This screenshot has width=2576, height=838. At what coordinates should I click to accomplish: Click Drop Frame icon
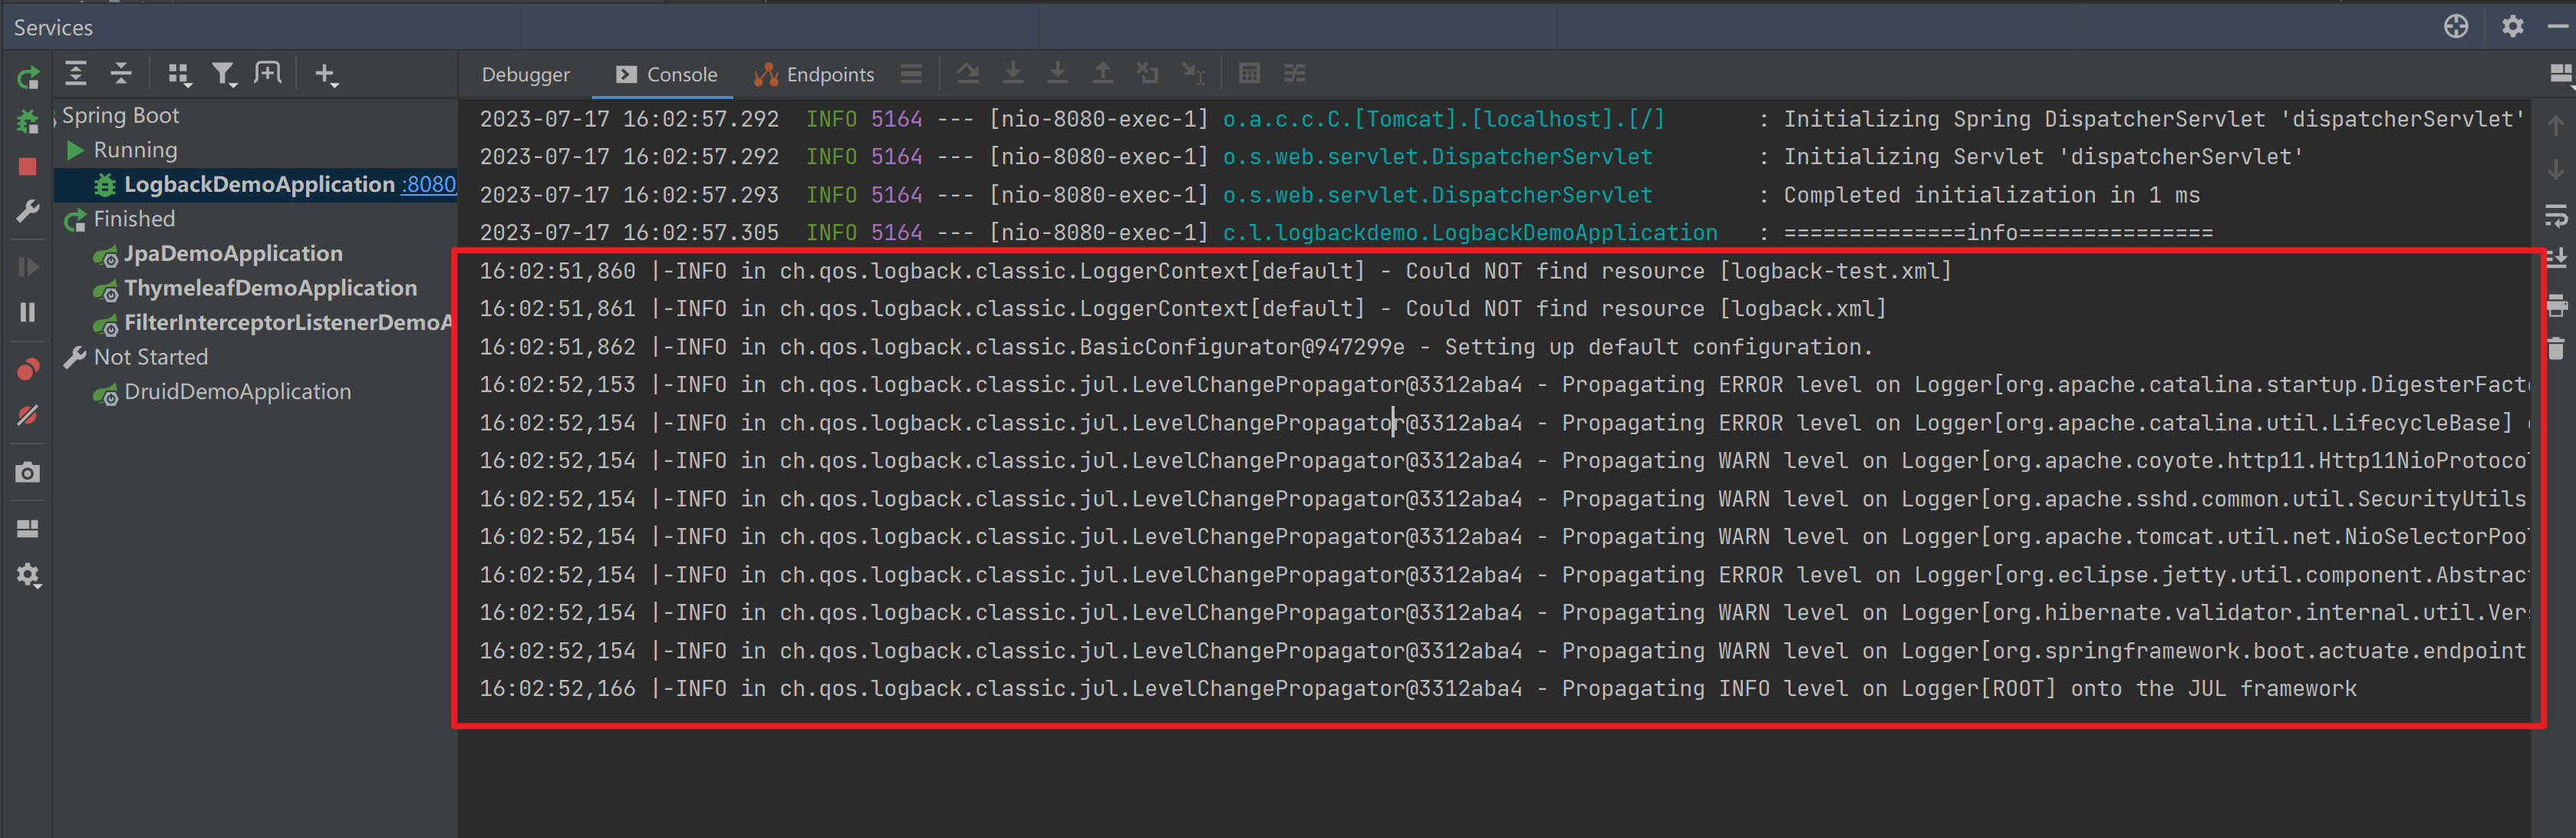pos(1147,73)
